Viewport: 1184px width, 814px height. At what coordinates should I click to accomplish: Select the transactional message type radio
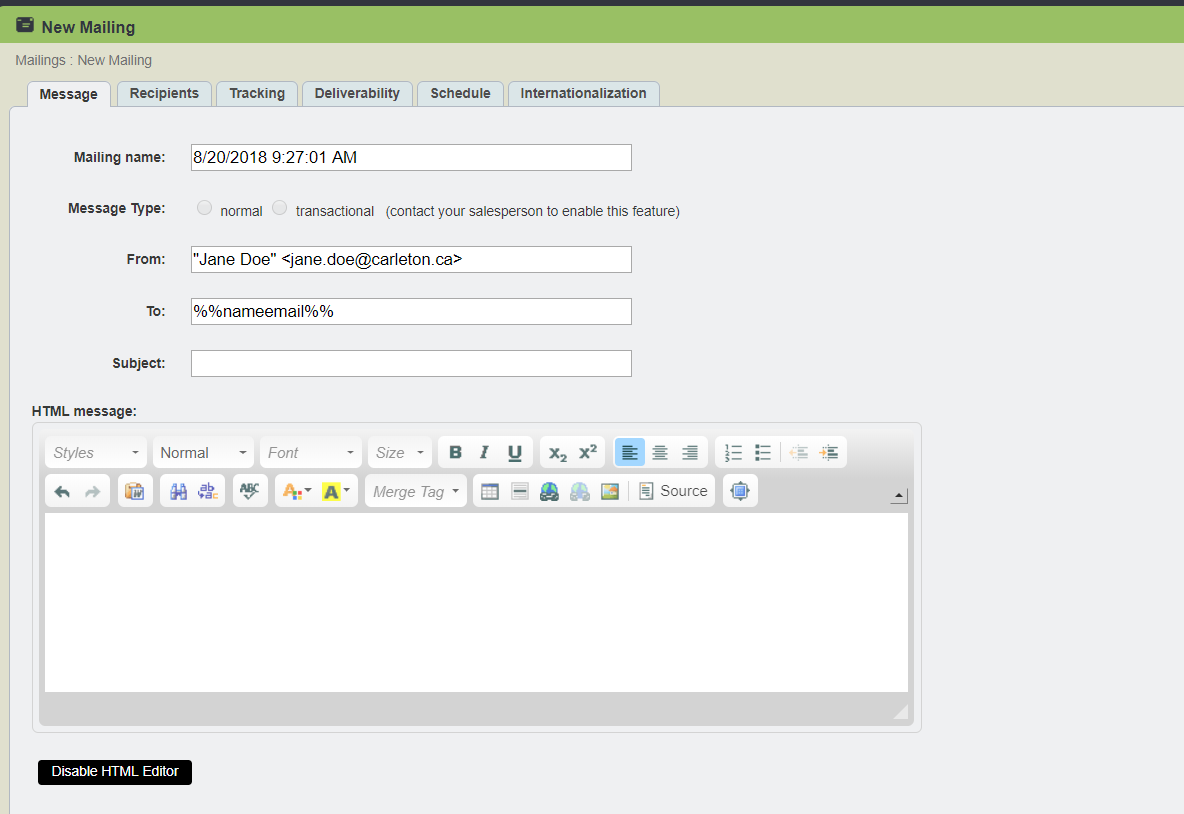[x=280, y=208]
